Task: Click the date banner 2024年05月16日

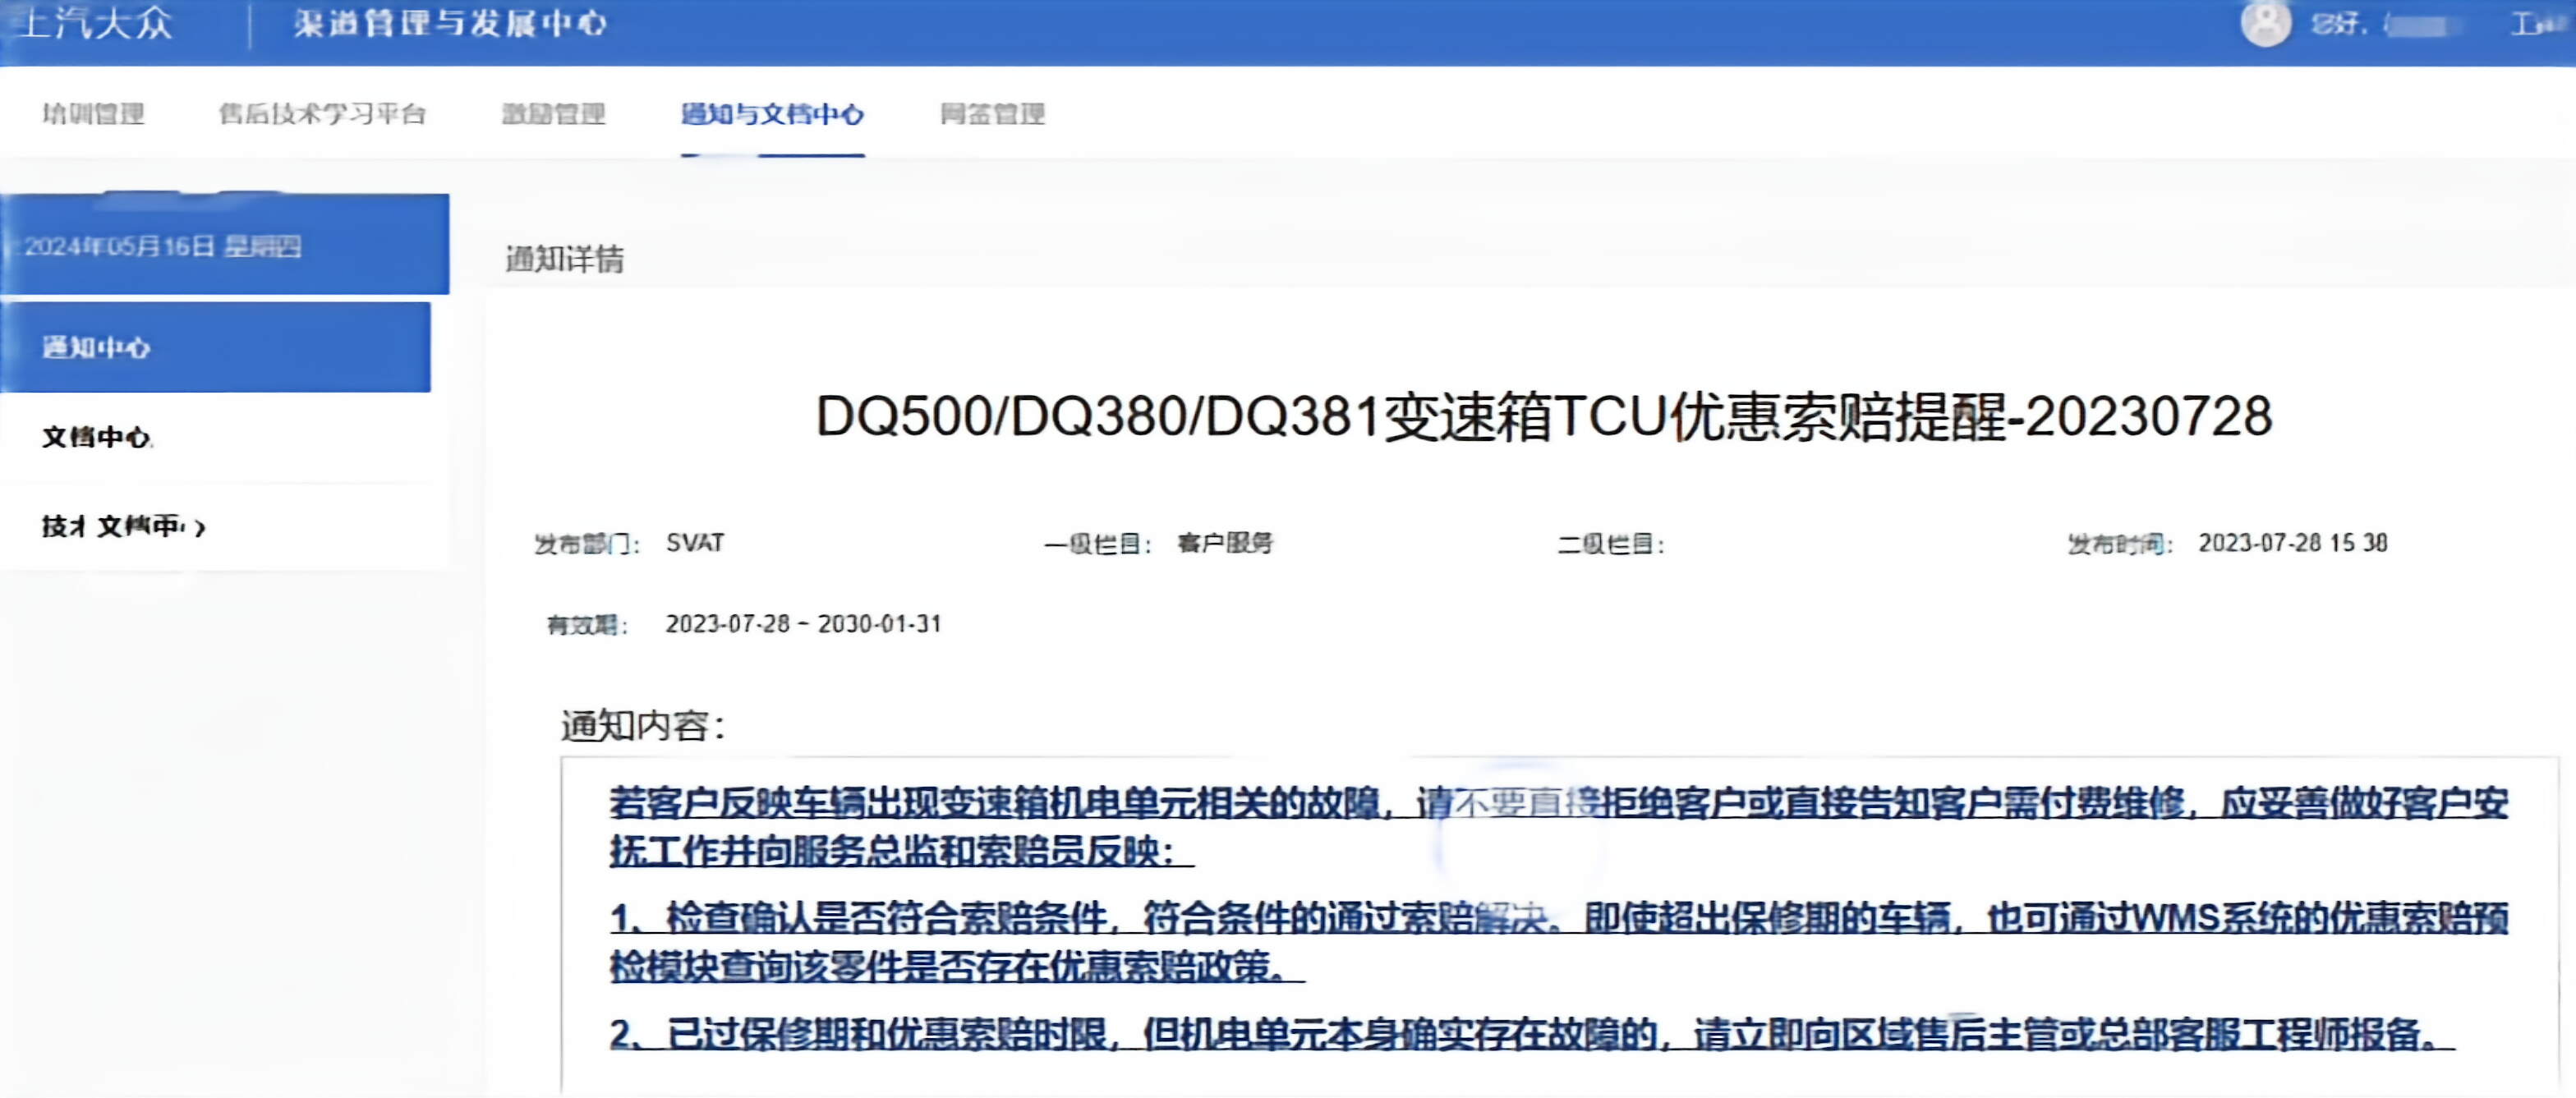Action: pos(162,246)
